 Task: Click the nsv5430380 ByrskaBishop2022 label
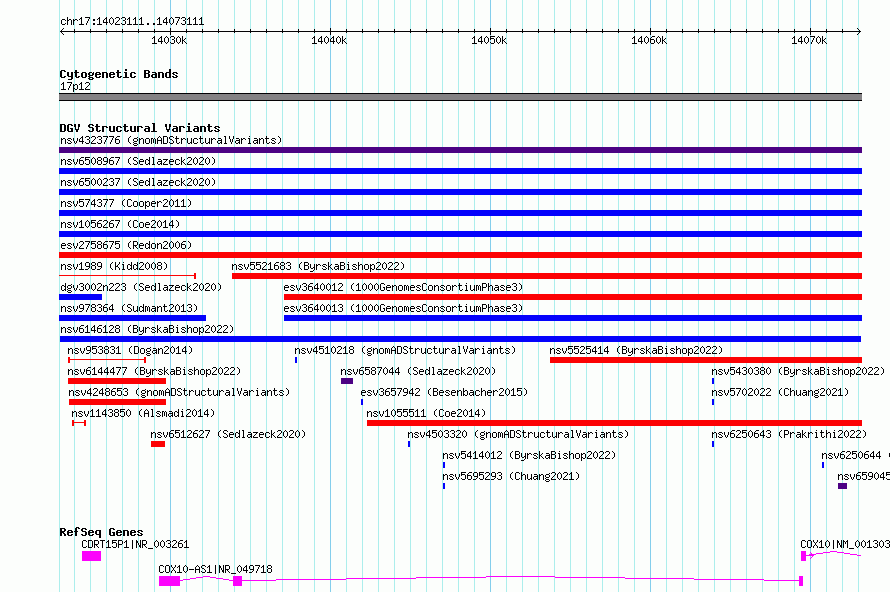pos(798,371)
